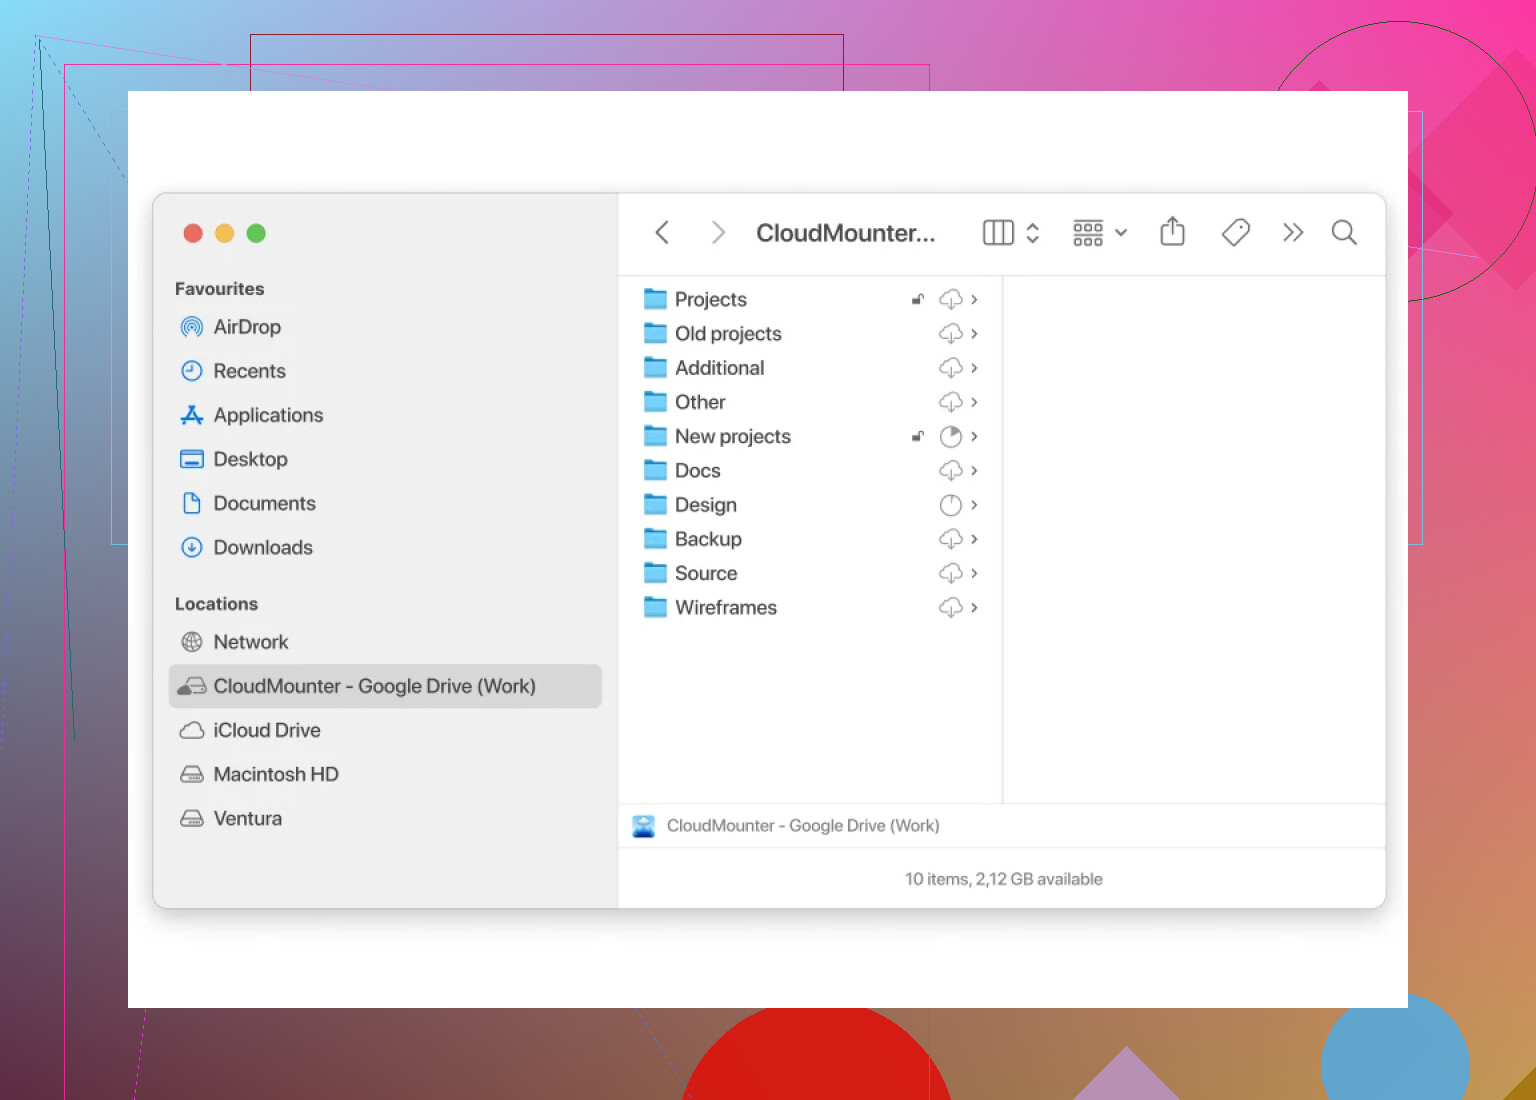1536x1100 pixels.
Task: Download Docs via its cloud icon
Action: 950,470
